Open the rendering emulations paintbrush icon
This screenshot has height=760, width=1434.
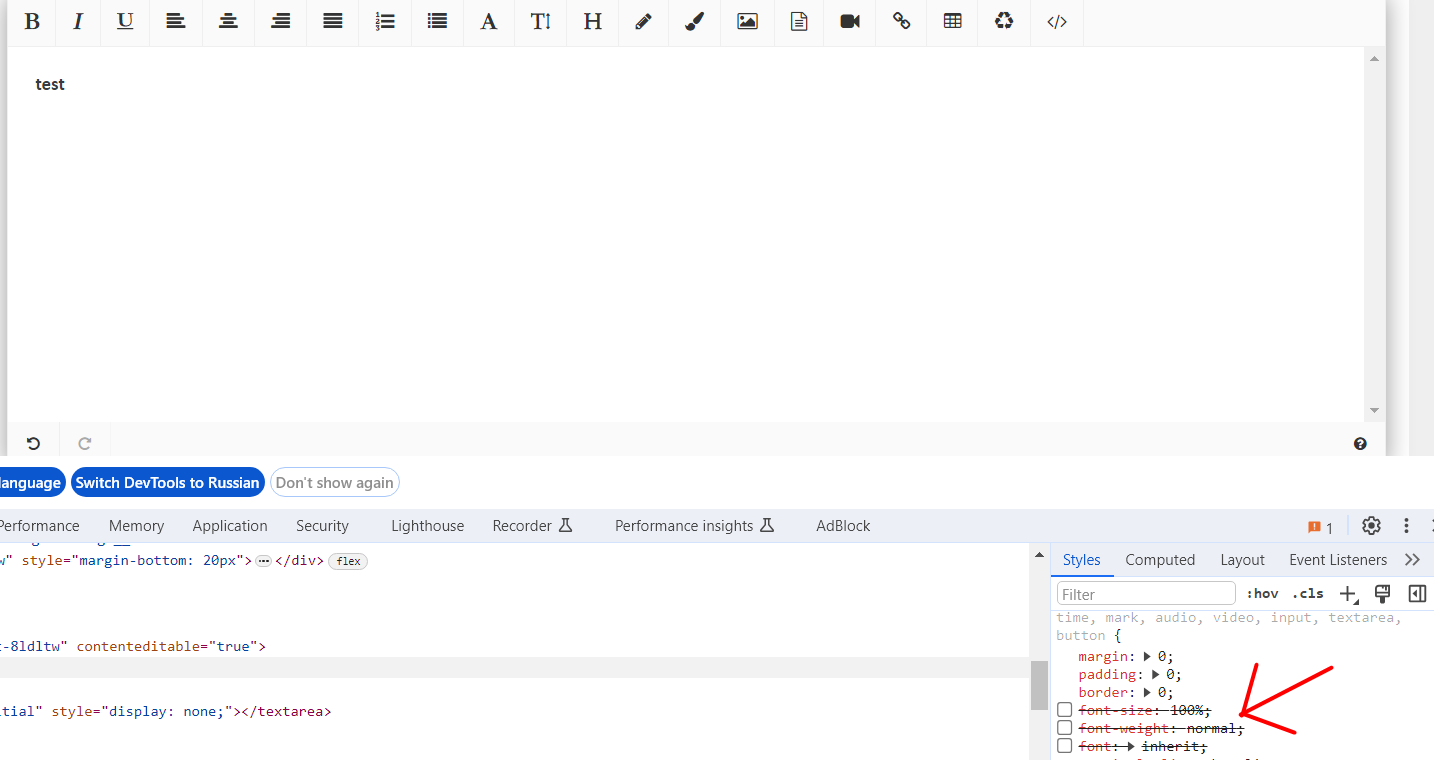click(1383, 594)
